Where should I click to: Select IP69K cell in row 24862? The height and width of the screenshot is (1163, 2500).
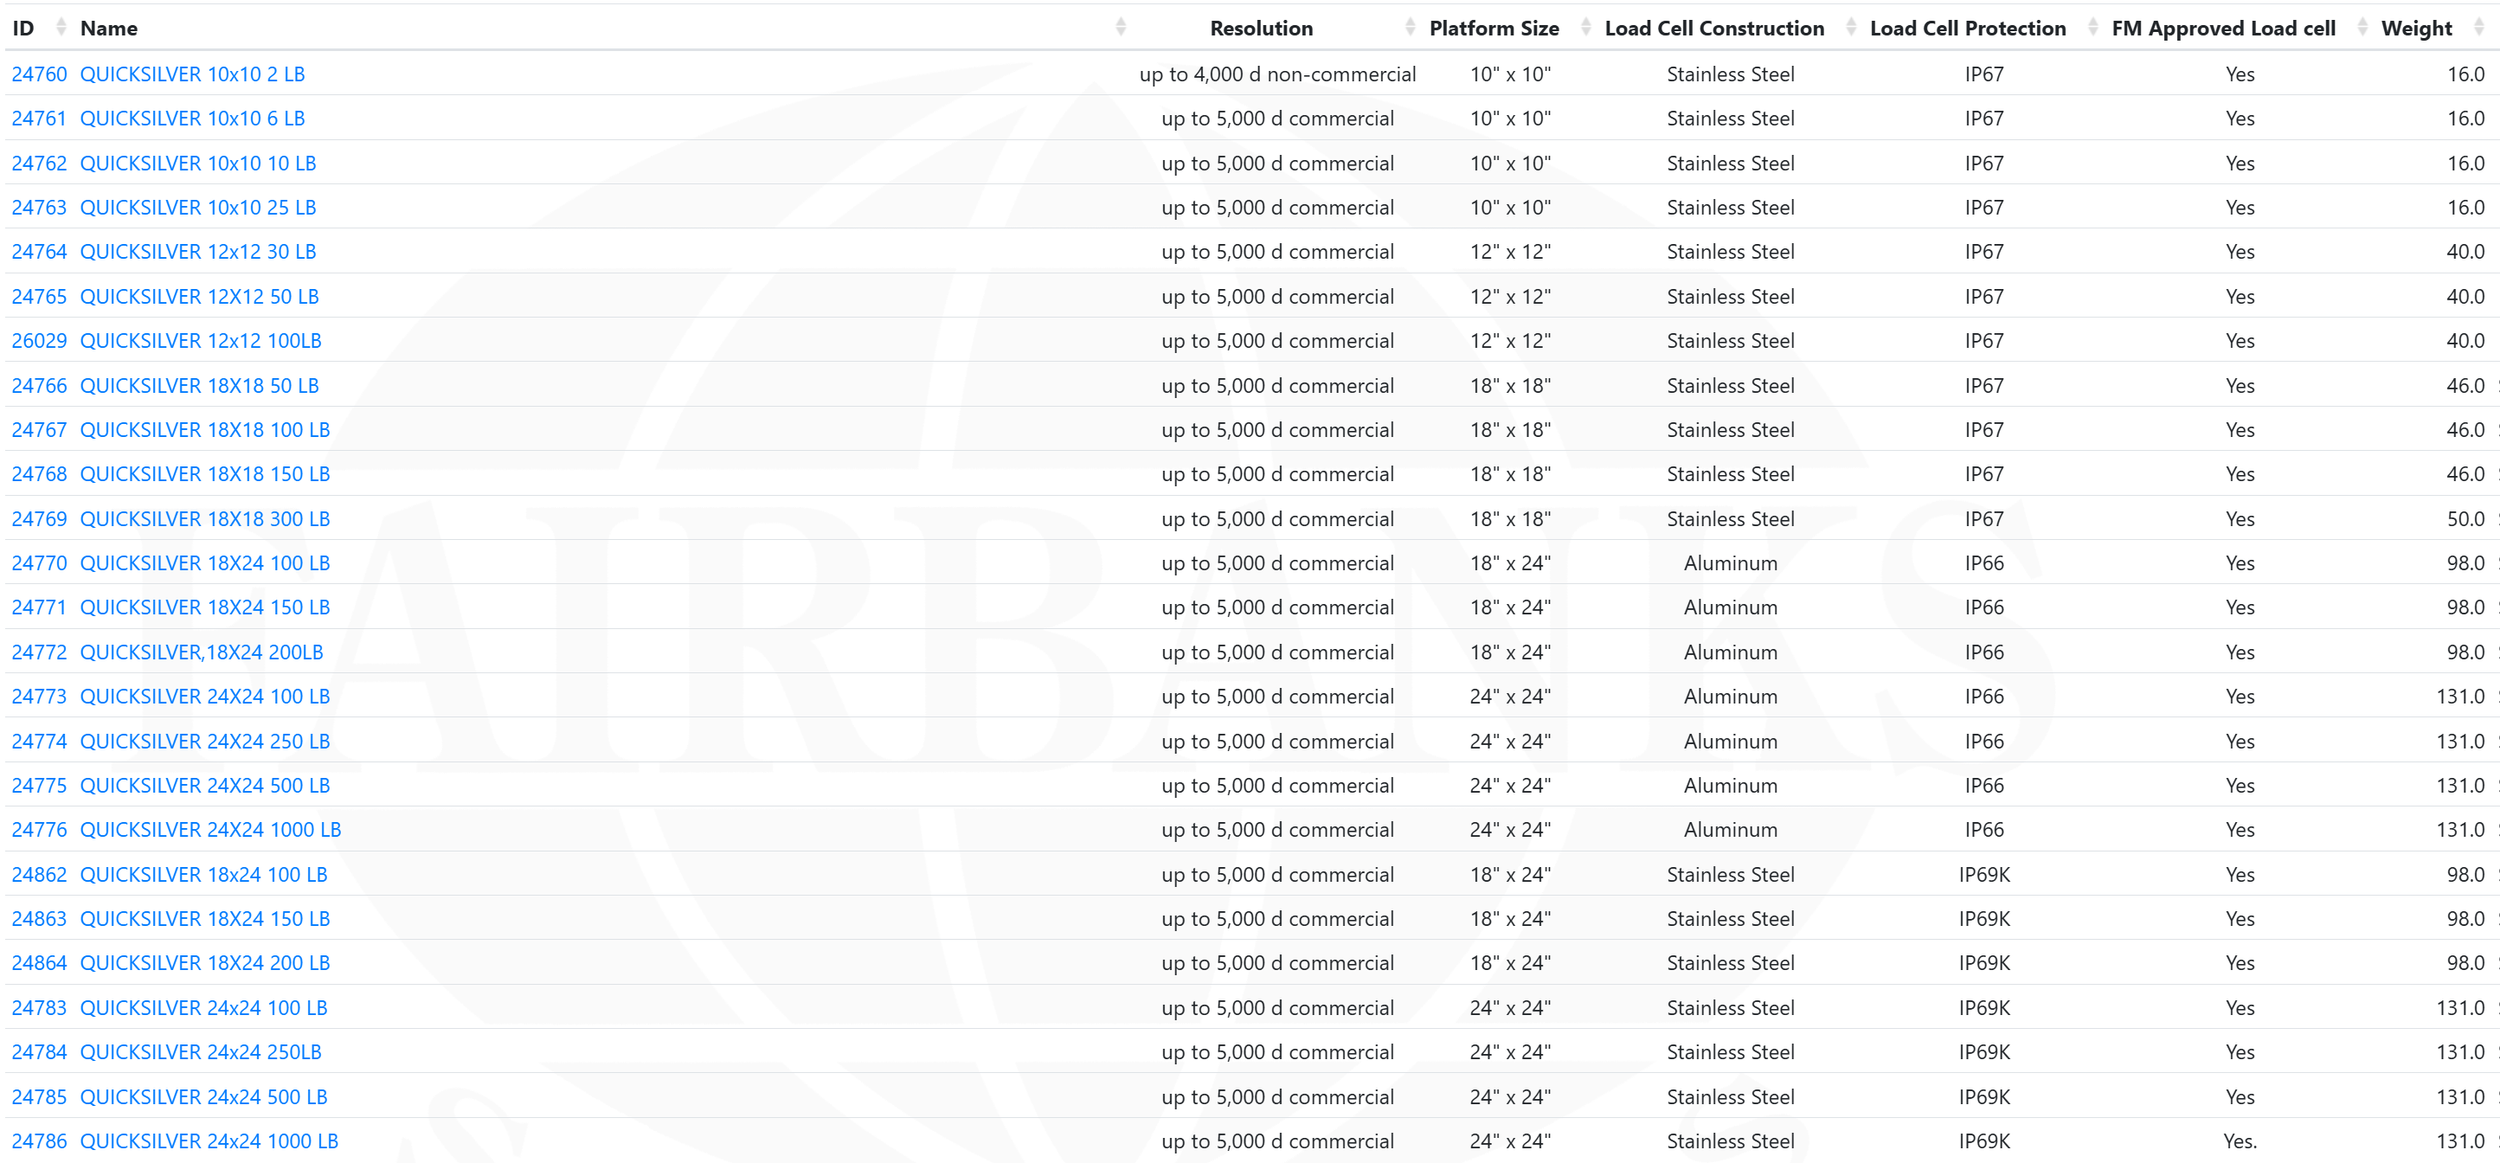(x=1984, y=874)
